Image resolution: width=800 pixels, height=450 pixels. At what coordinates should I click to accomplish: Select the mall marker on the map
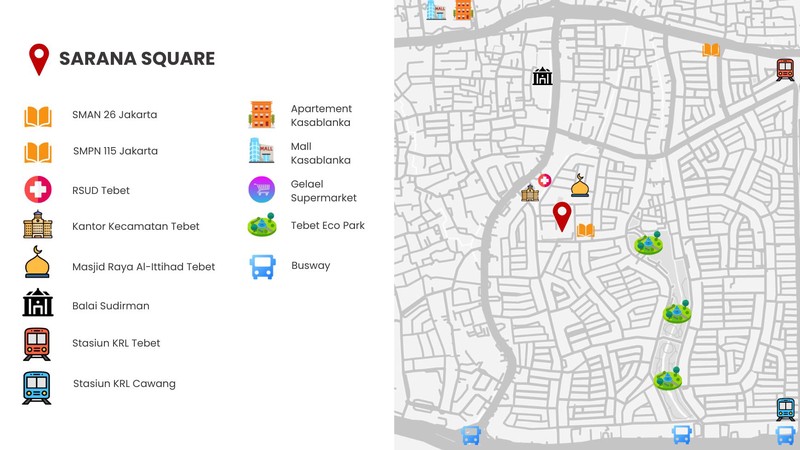[x=436, y=10]
